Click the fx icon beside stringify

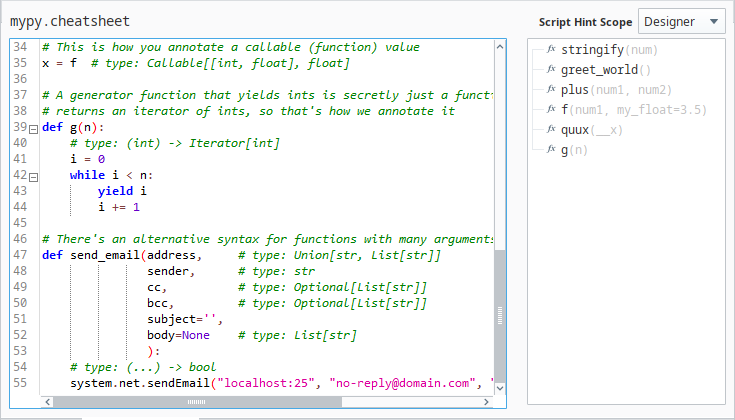(551, 49)
